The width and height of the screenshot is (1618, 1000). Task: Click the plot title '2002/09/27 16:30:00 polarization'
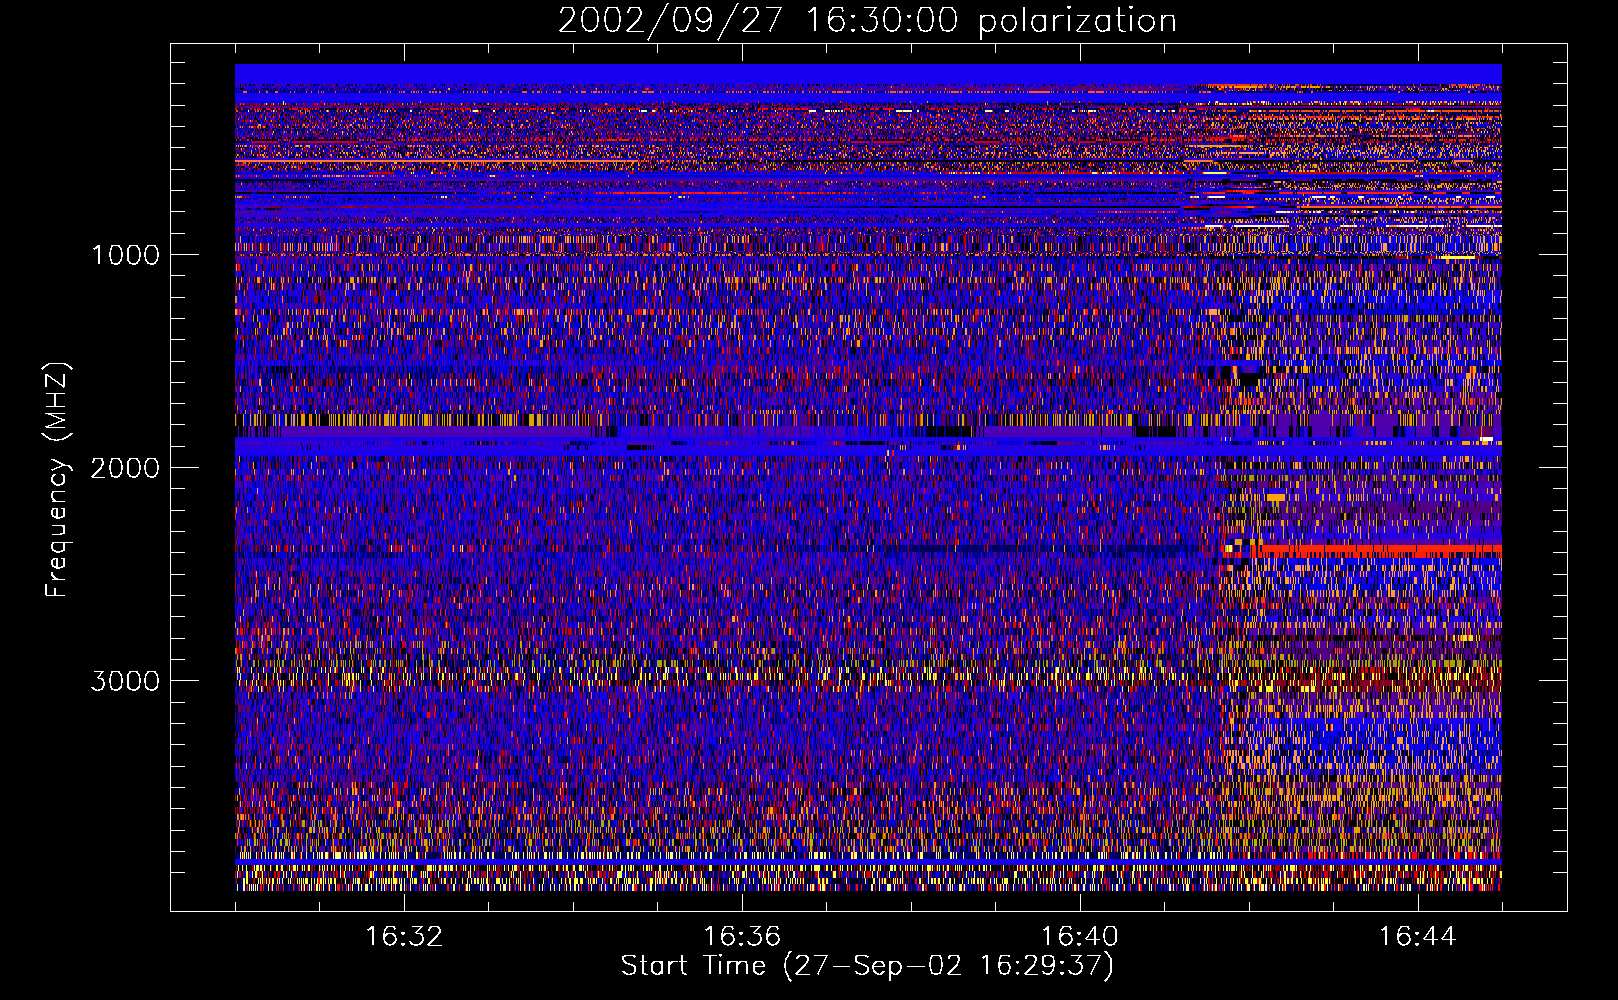click(x=867, y=21)
